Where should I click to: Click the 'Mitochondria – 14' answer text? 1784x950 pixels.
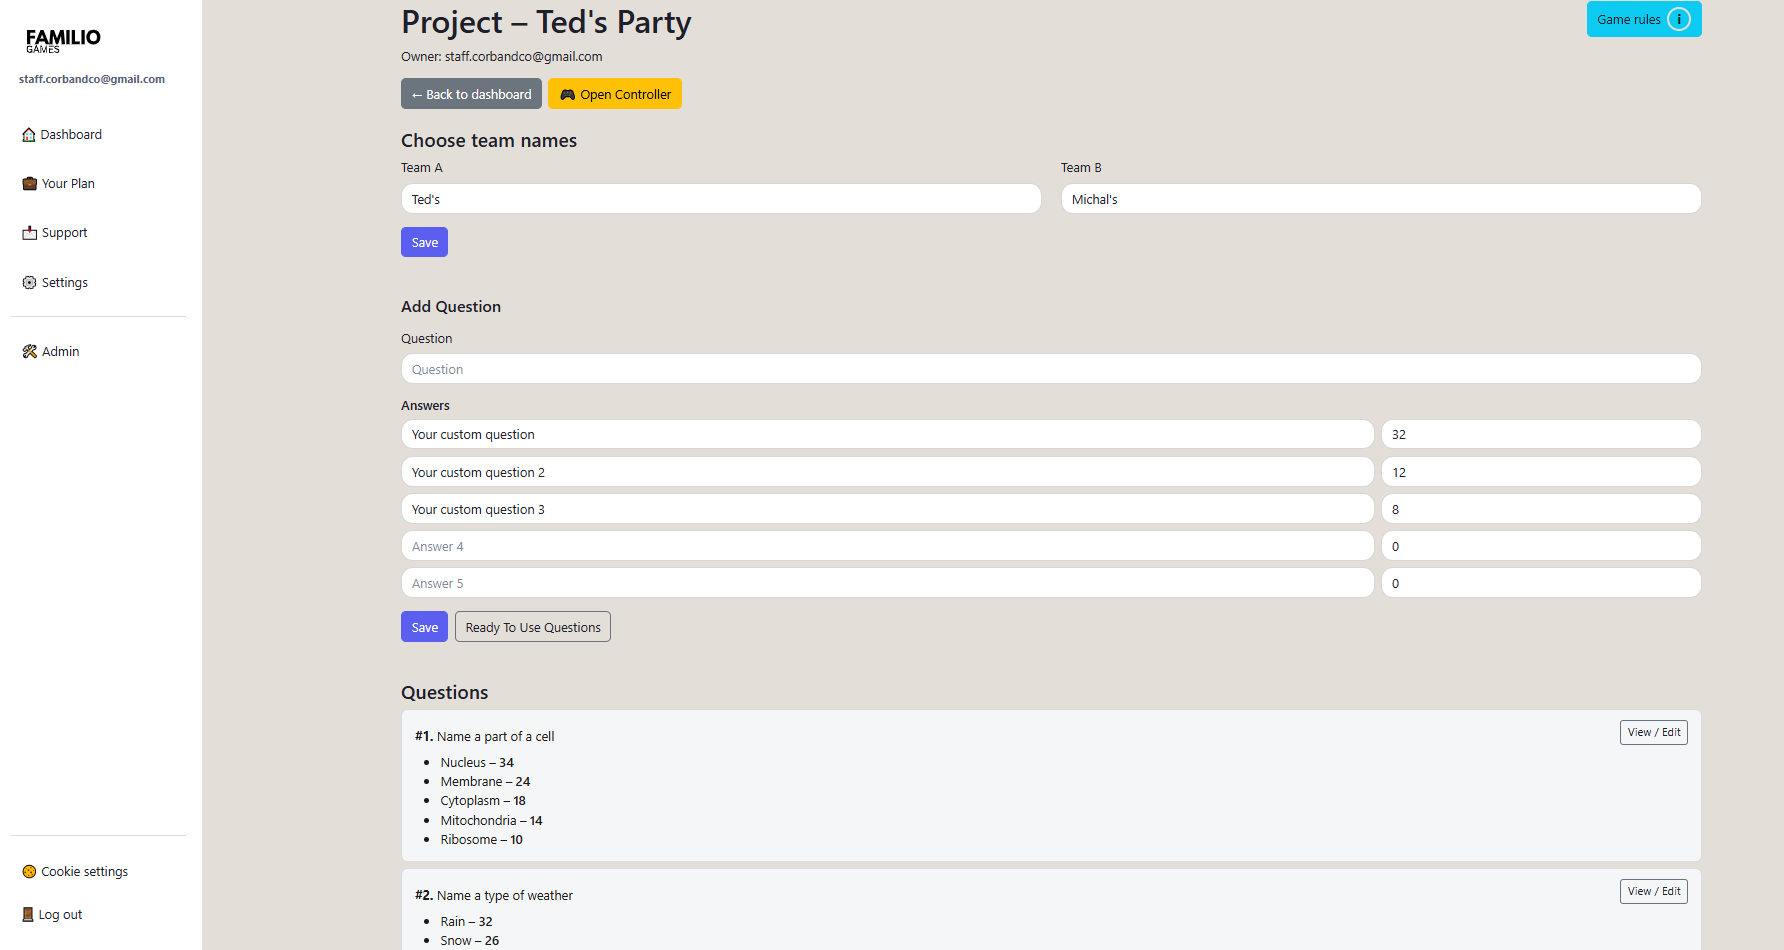pos(491,821)
